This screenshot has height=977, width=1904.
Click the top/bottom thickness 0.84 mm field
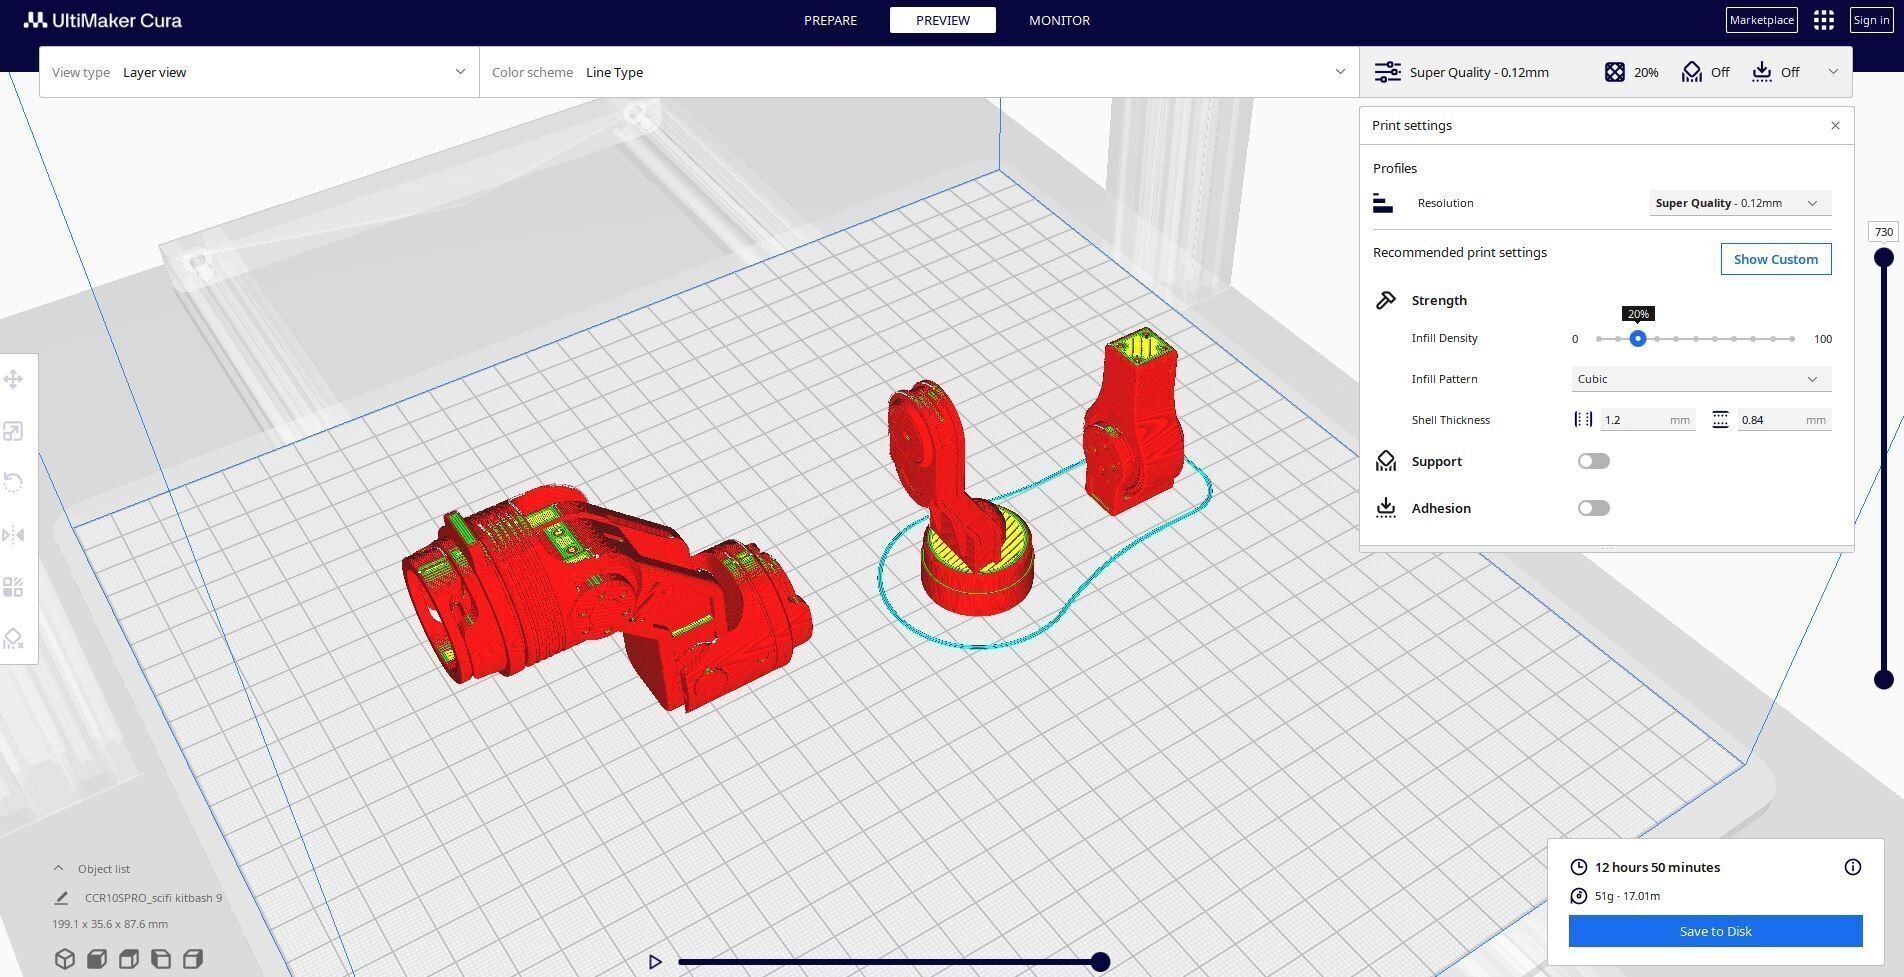coord(1784,420)
